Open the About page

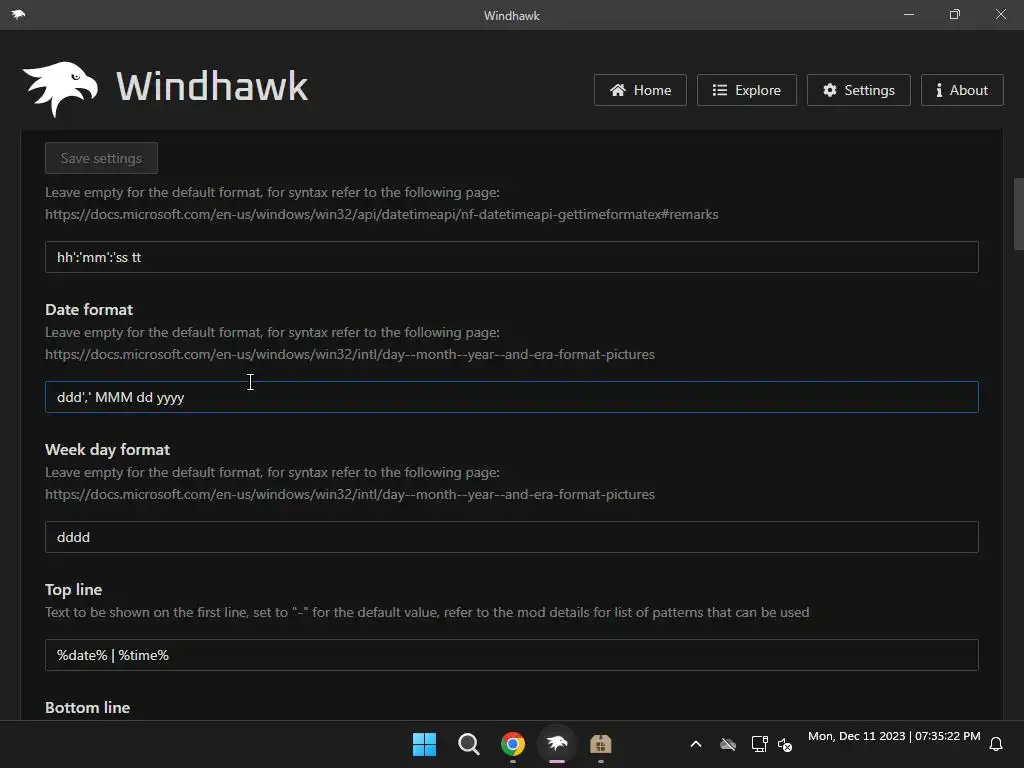pos(962,90)
